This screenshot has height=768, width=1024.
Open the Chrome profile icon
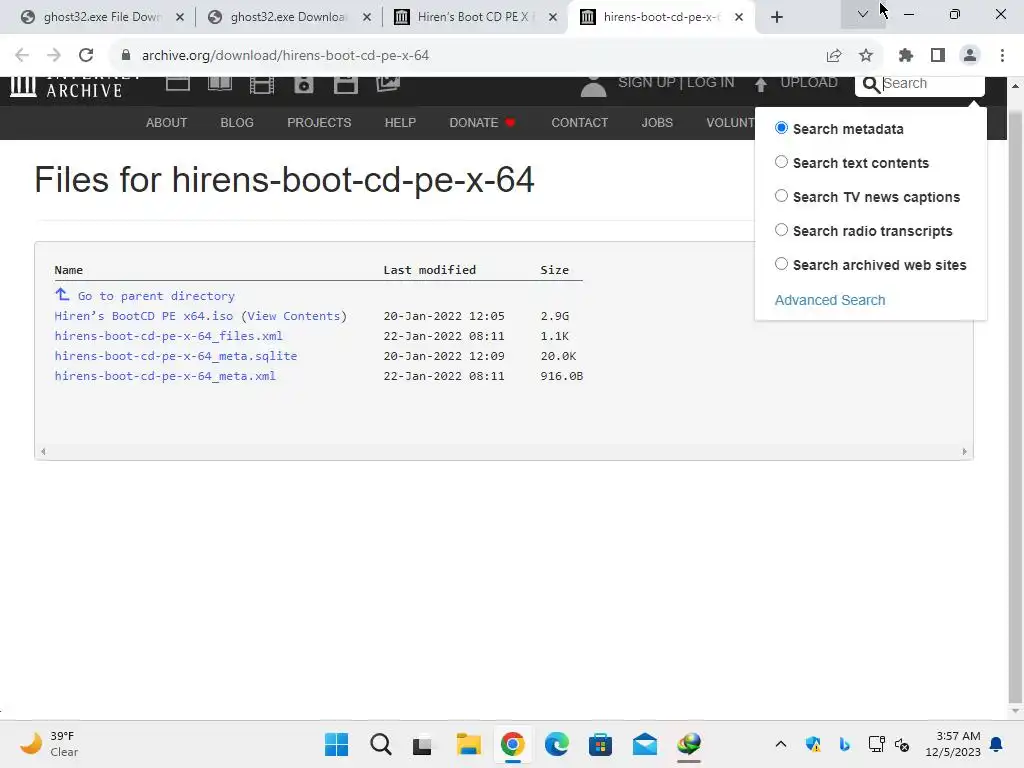tap(970, 56)
